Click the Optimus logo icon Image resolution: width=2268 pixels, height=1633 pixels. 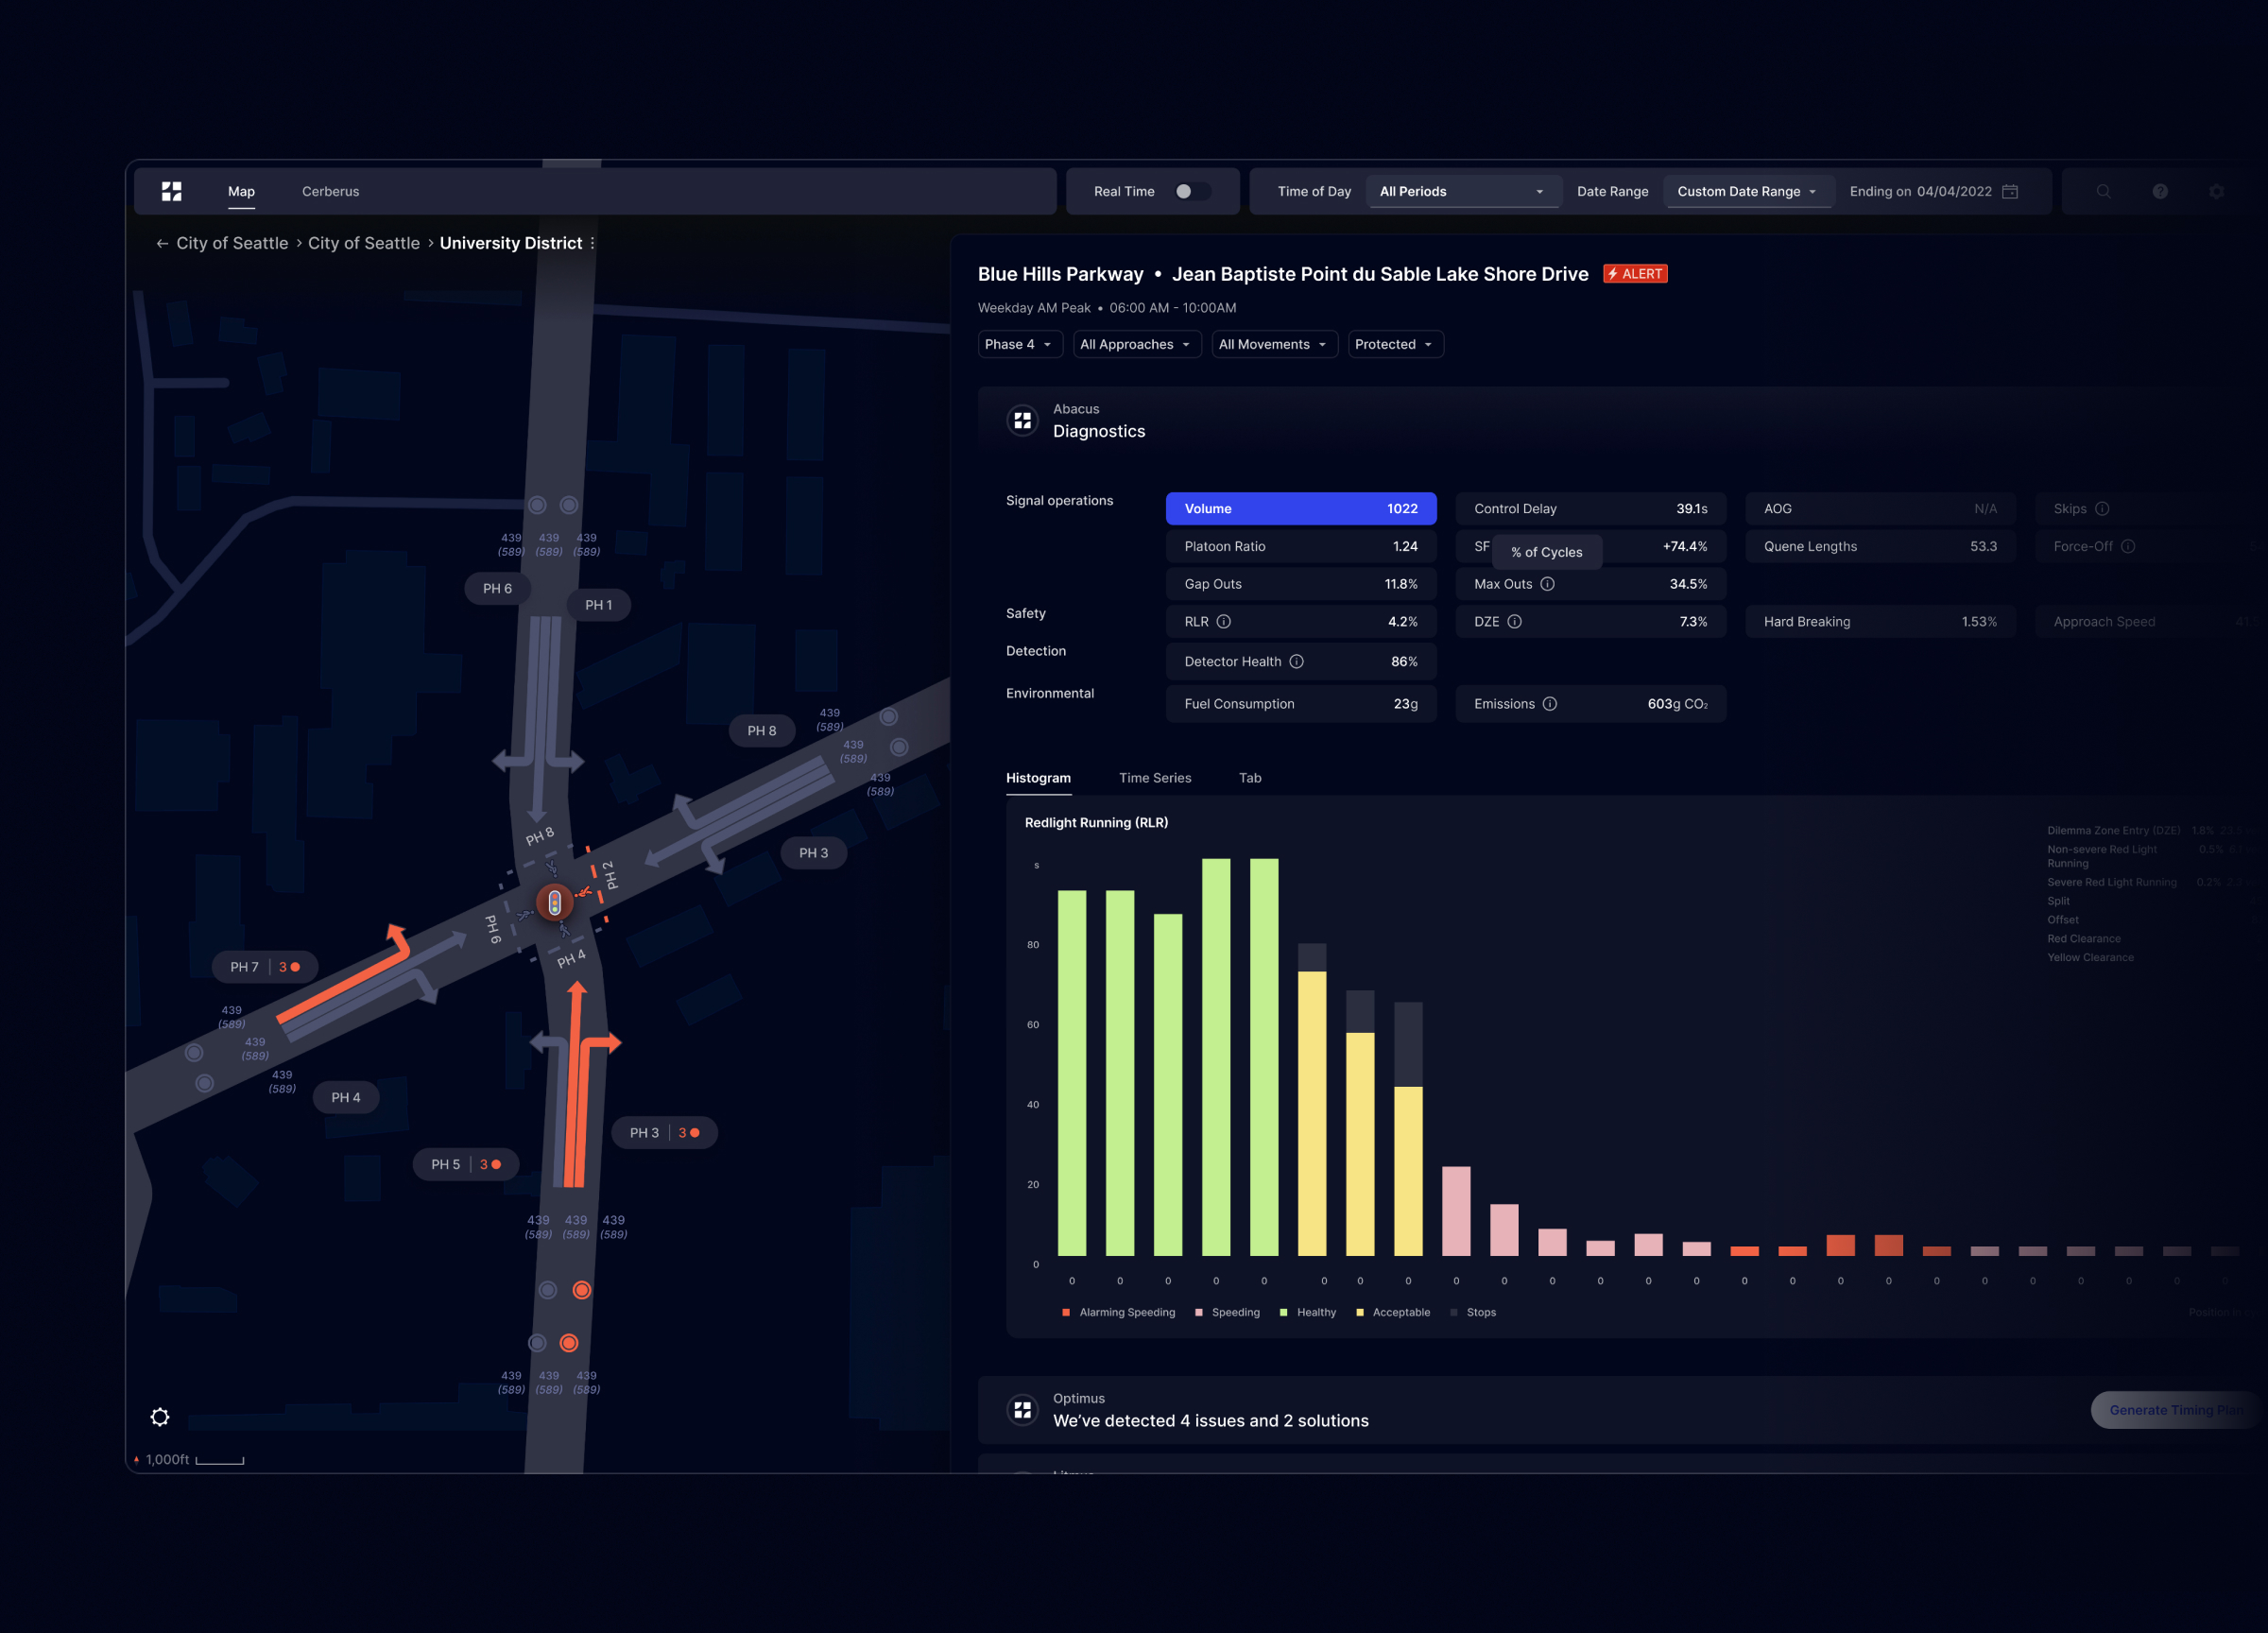pyautogui.click(x=1022, y=1410)
